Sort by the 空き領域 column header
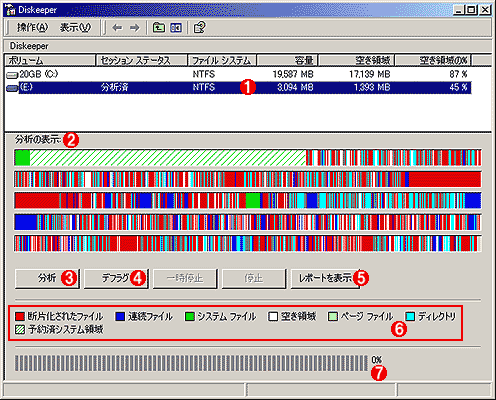 (356, 60)
